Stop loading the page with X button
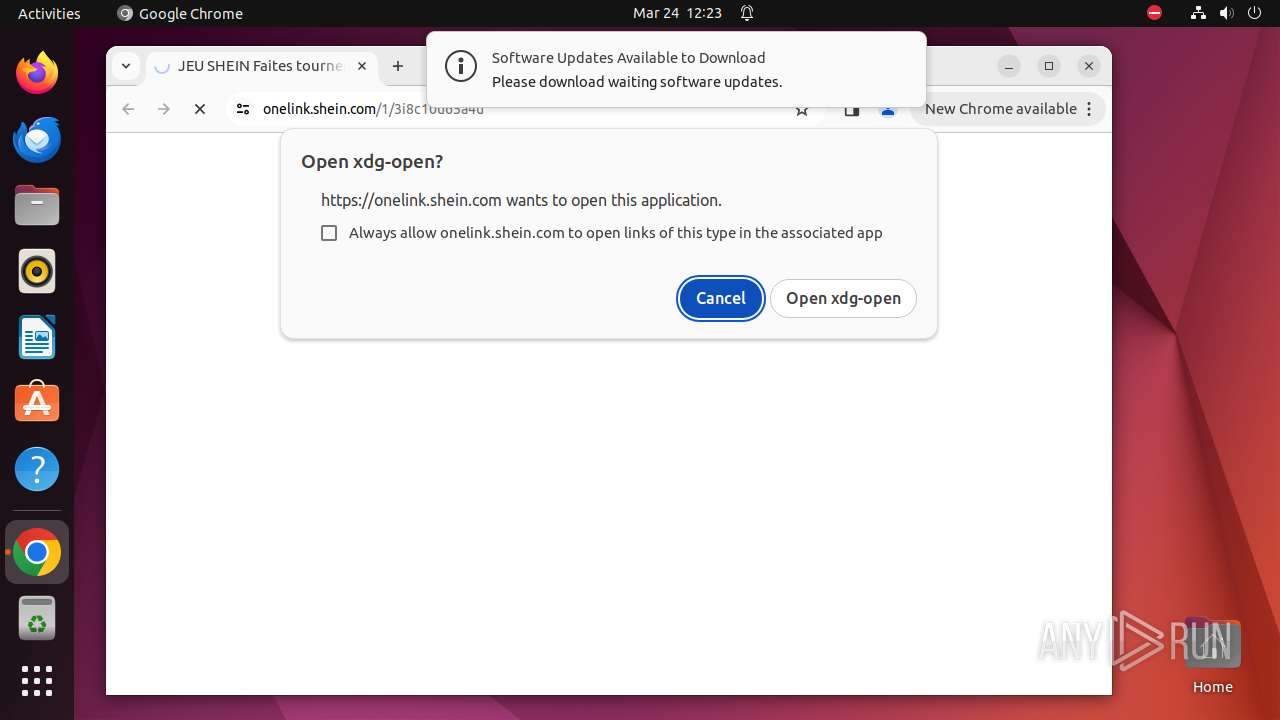The height and width of the screenshot is (720, 1280). point(200,109)
